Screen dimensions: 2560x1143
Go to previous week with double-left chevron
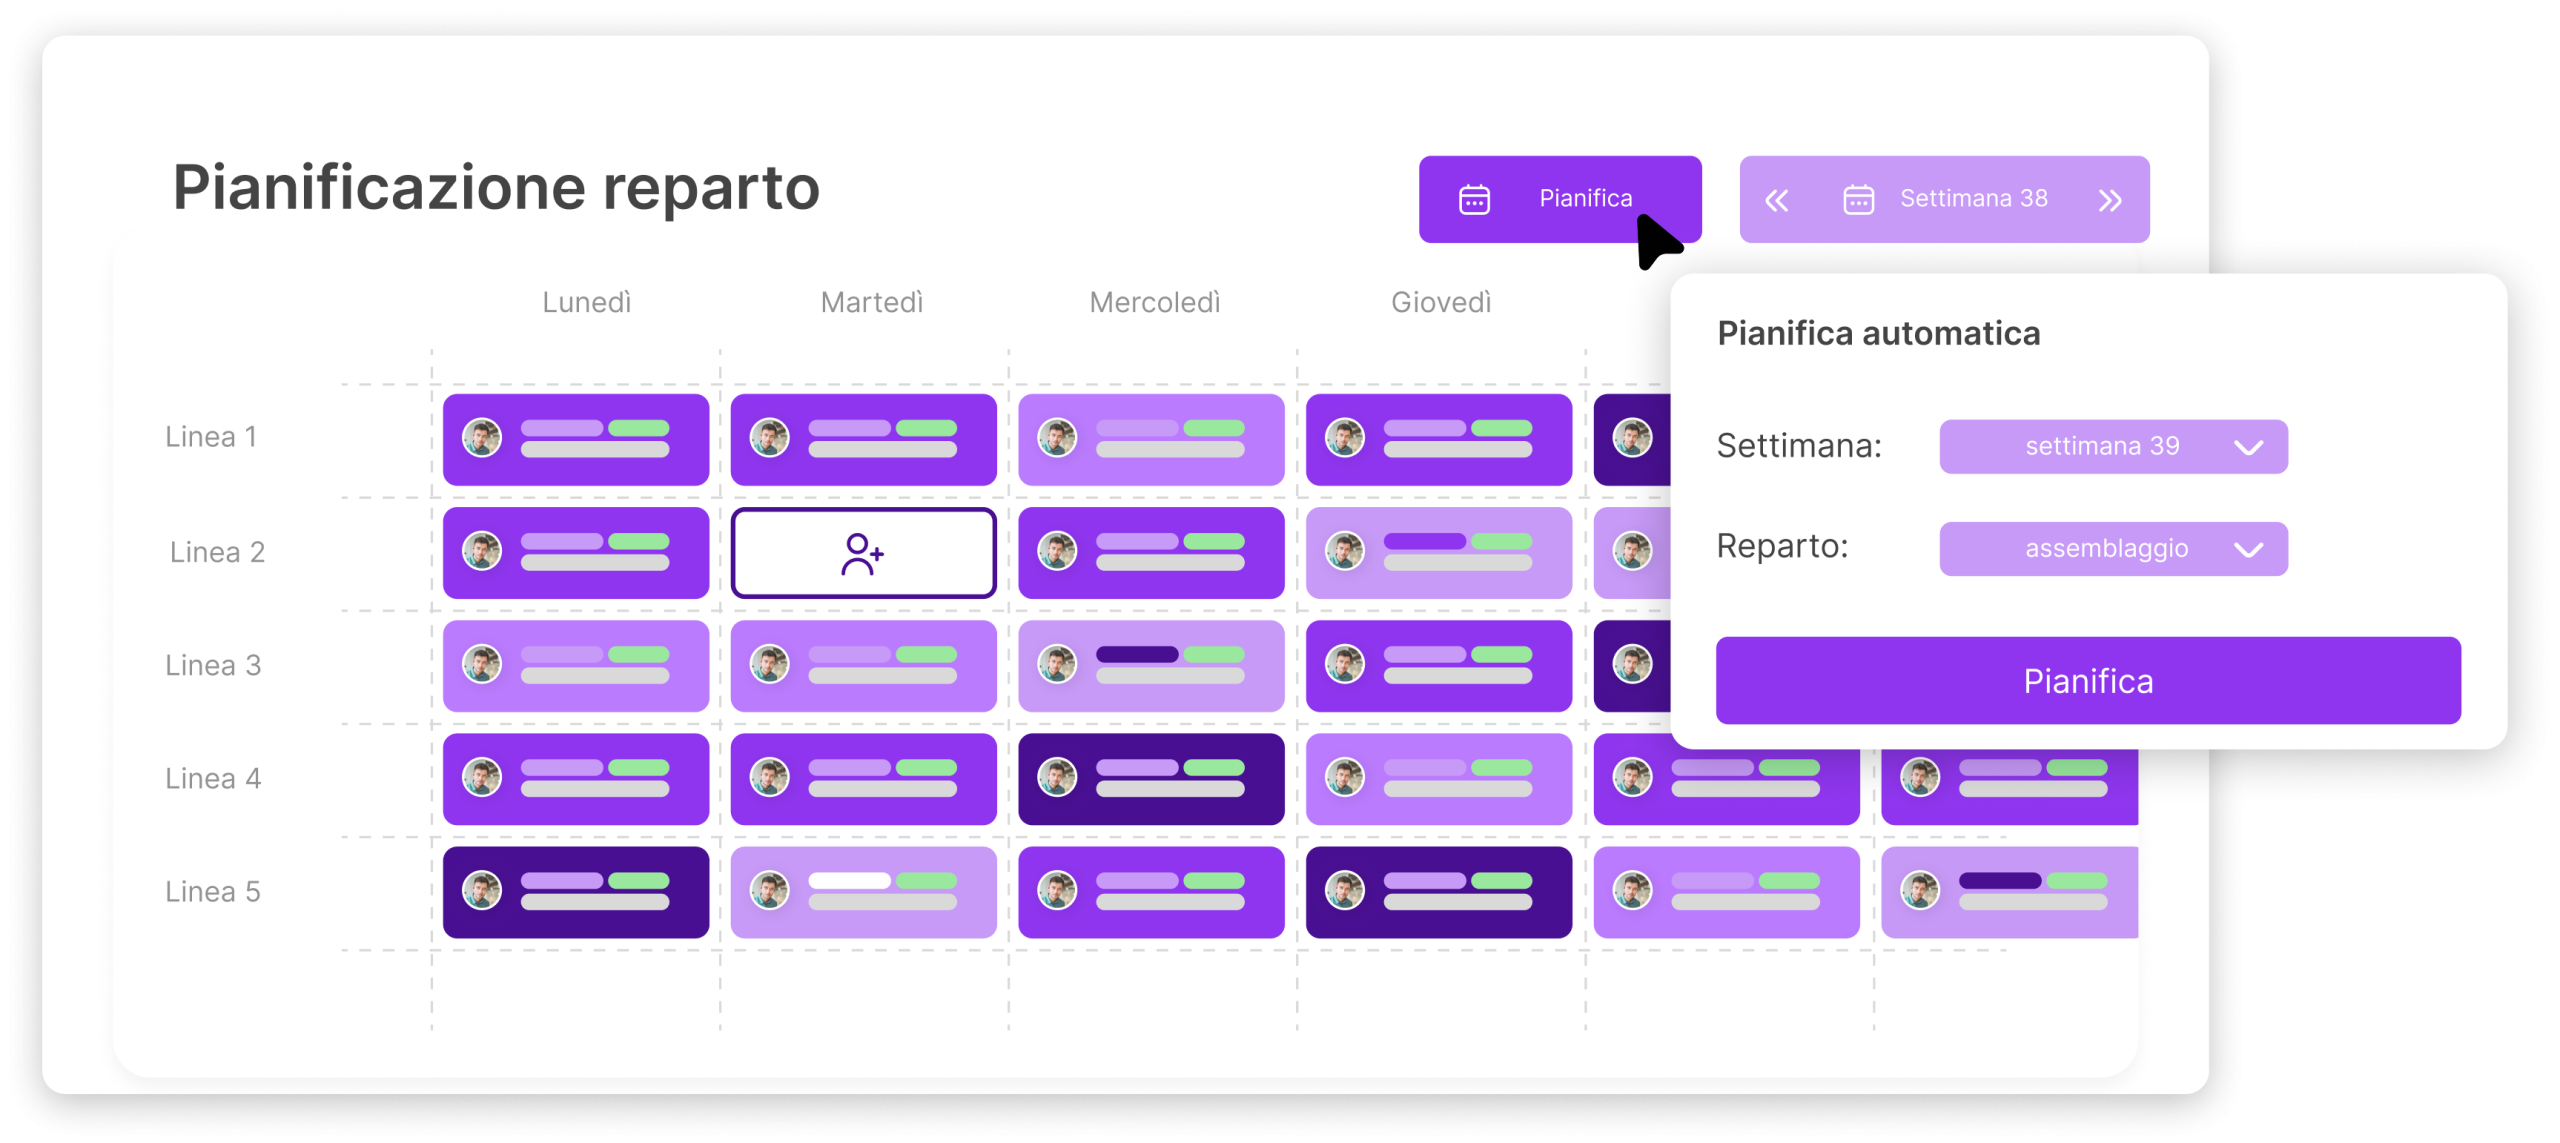click(1776, 201)
